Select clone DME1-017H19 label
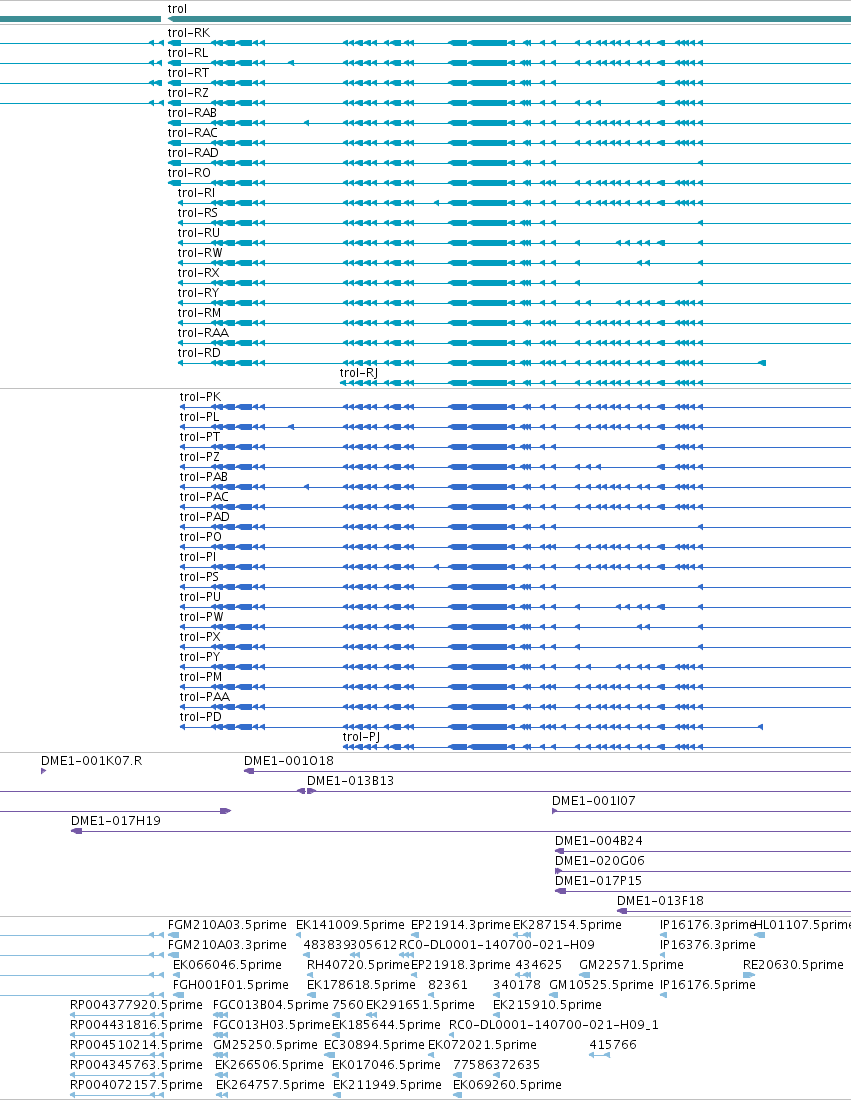Screen dimensions: 851x1100 [x=116, y=821]
